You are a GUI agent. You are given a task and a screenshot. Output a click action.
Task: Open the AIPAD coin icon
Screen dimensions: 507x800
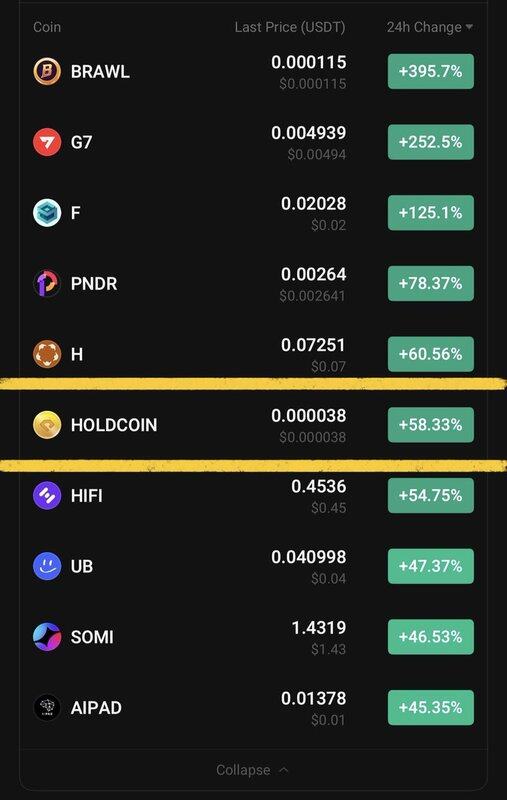[47, 708]
